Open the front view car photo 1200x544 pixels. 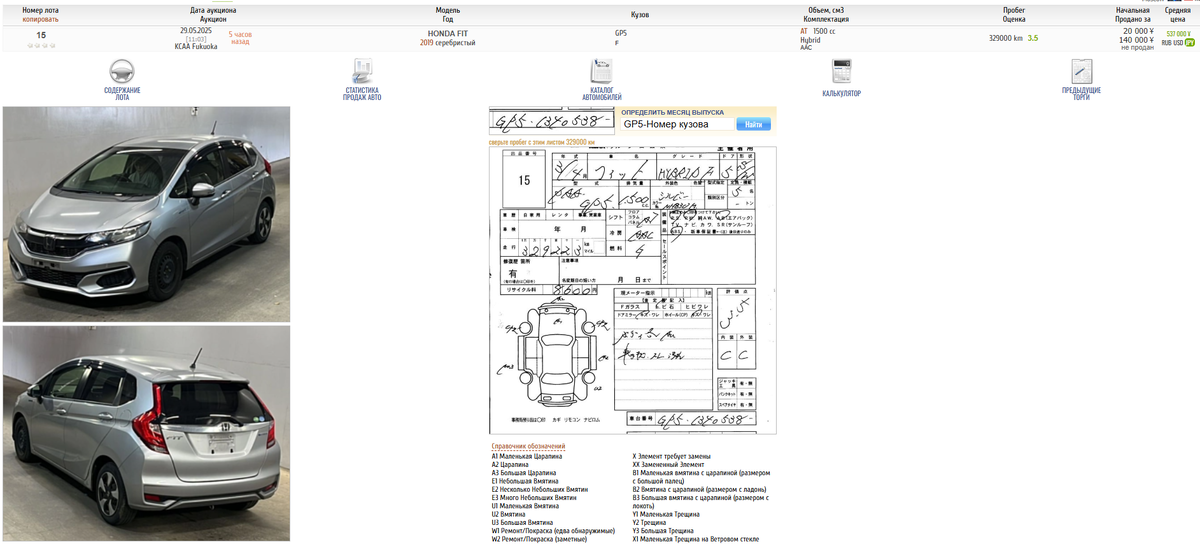(147, 214)
